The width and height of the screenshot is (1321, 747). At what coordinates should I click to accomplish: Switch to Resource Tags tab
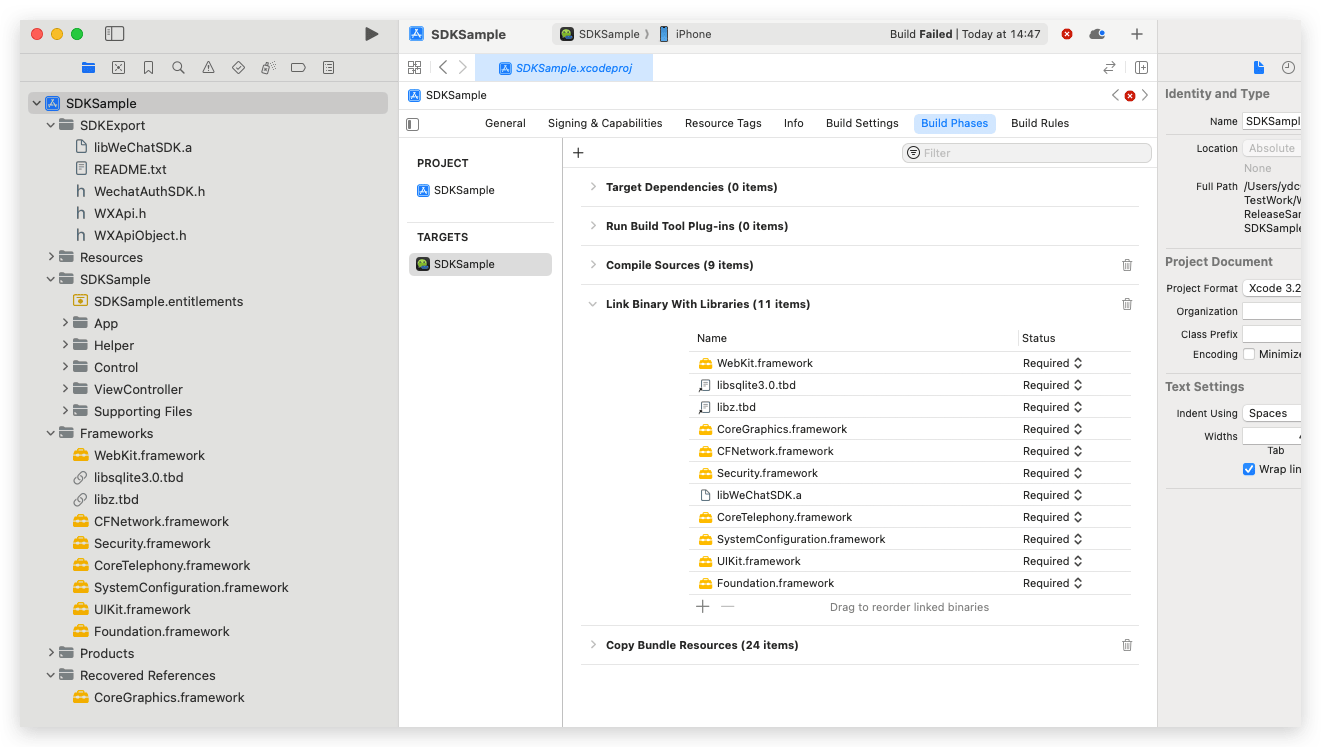(723, 123)
